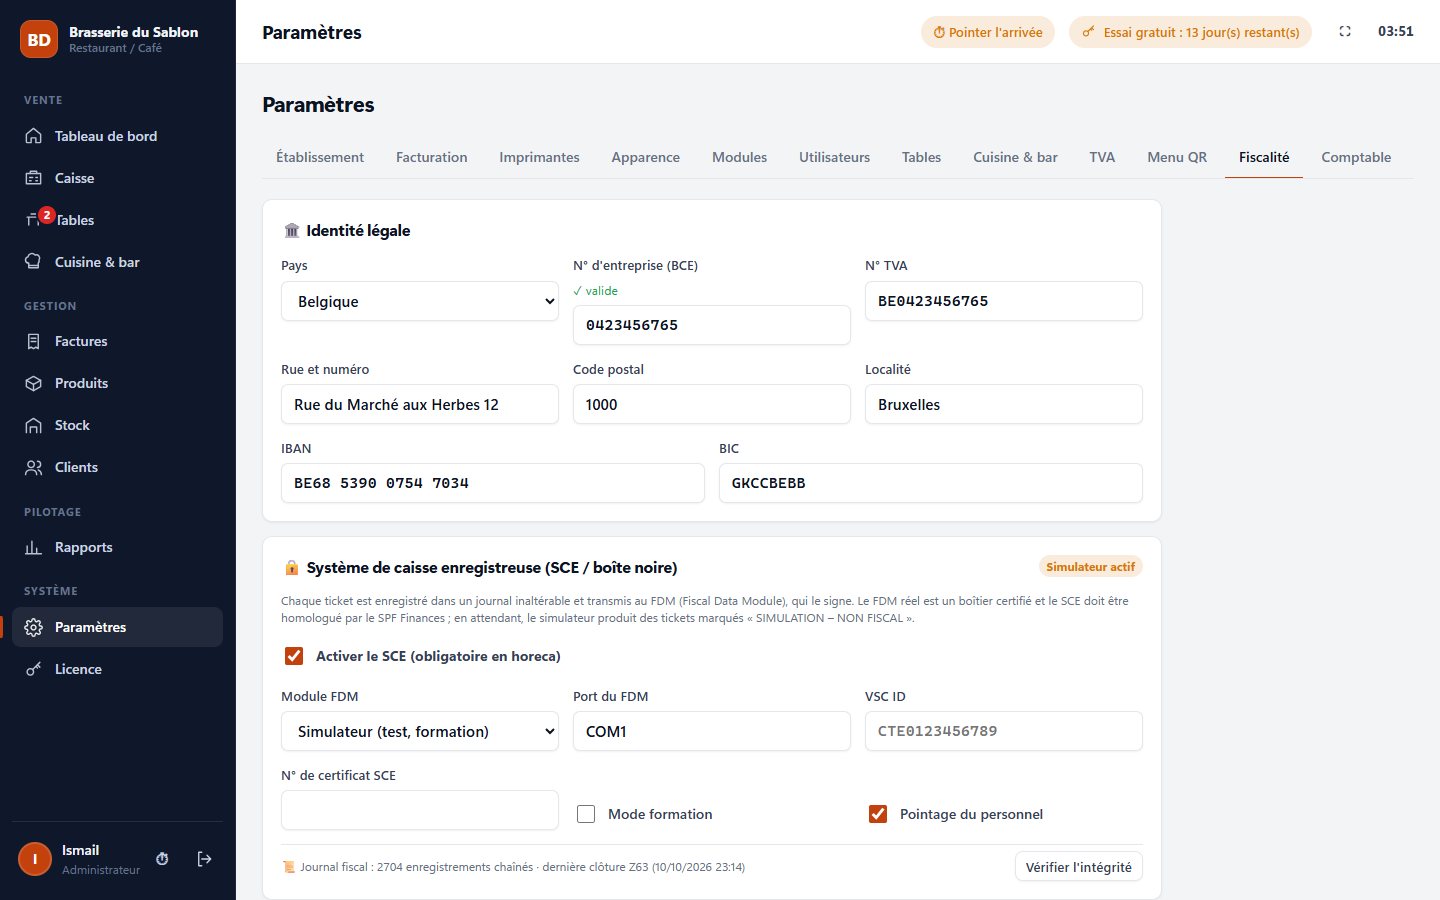Image resolution: width=1440 pixels, height=900 pixels.
Task: Open Factures invoice icon in sidebar
Action: tap(33, 341)
